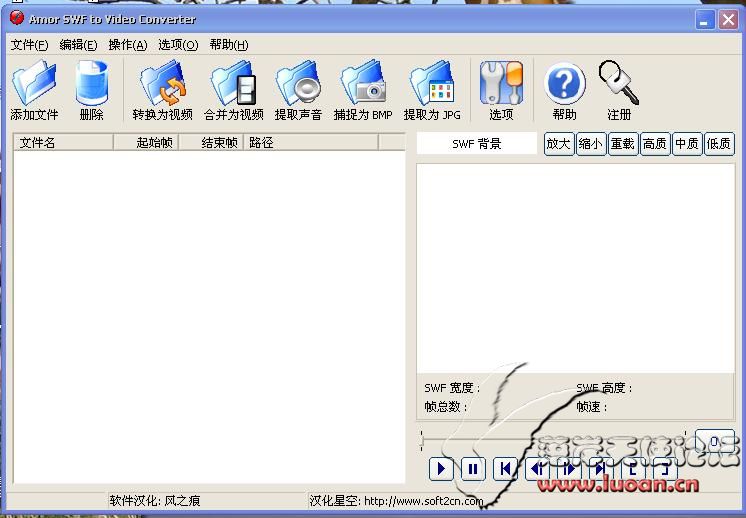Click the 注册 register key icon
This screenshot has width=746, height=518.
pyautogui.click(x=618, y=82)
